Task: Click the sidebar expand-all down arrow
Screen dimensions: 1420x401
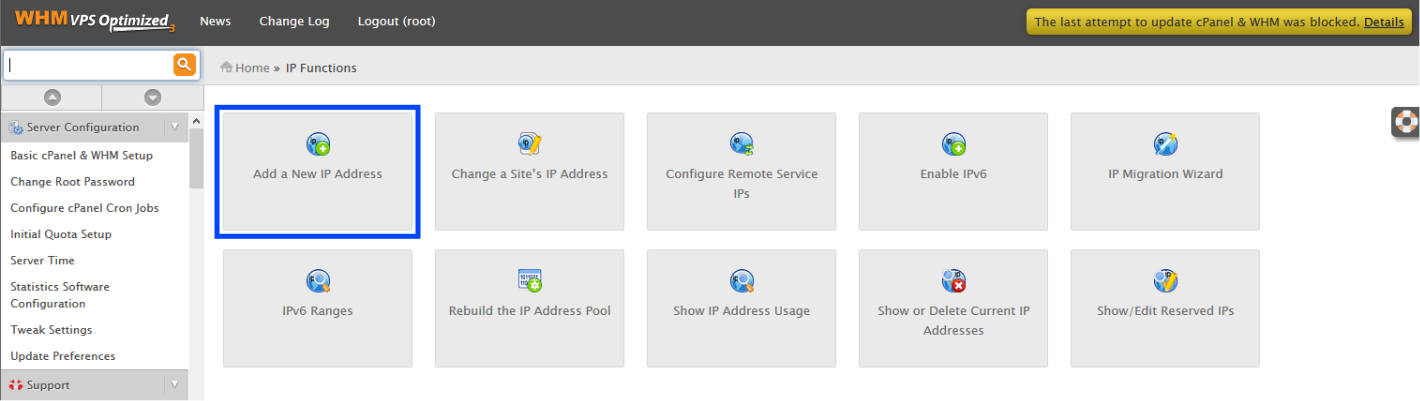Action: (x=152, y=98)
